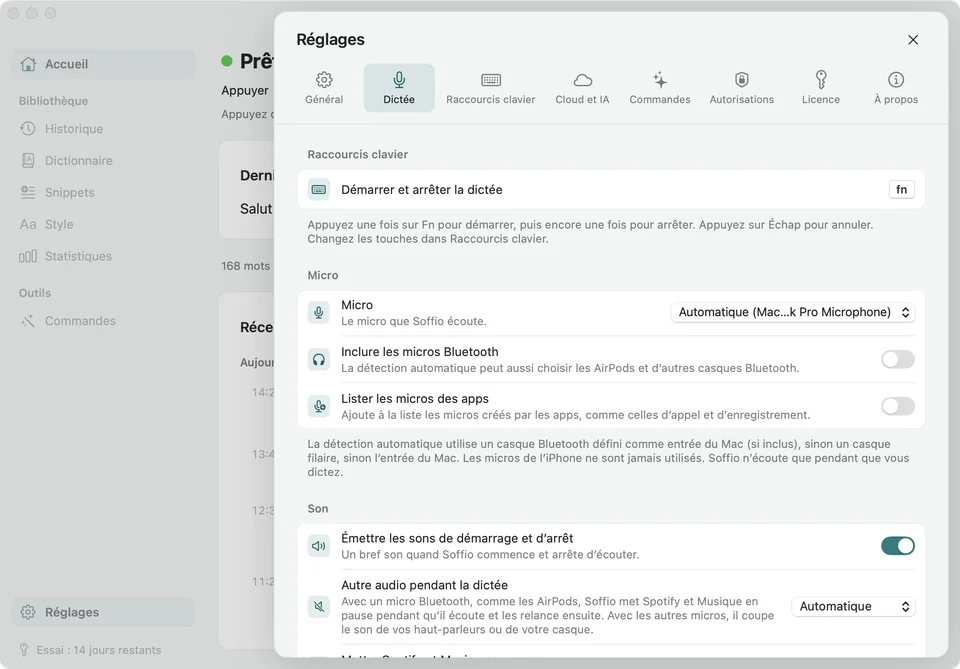Click the Dictionnaire book icon
960x669 pixels.
(28, 160)
